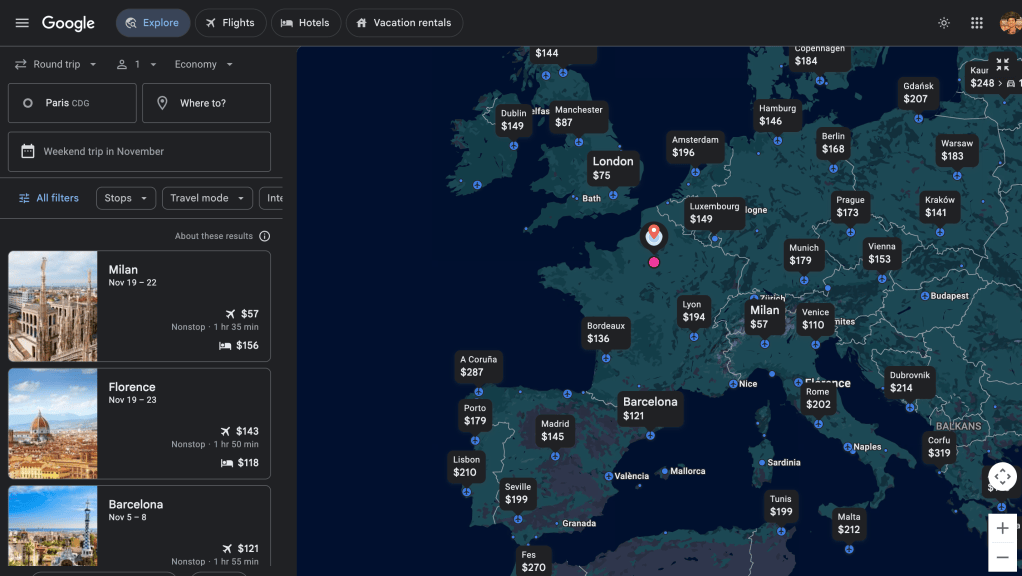This screenshot has height=576, width=1022.
Task: Select the Warsaw $183 map price label
Action: tap(957, 150)
